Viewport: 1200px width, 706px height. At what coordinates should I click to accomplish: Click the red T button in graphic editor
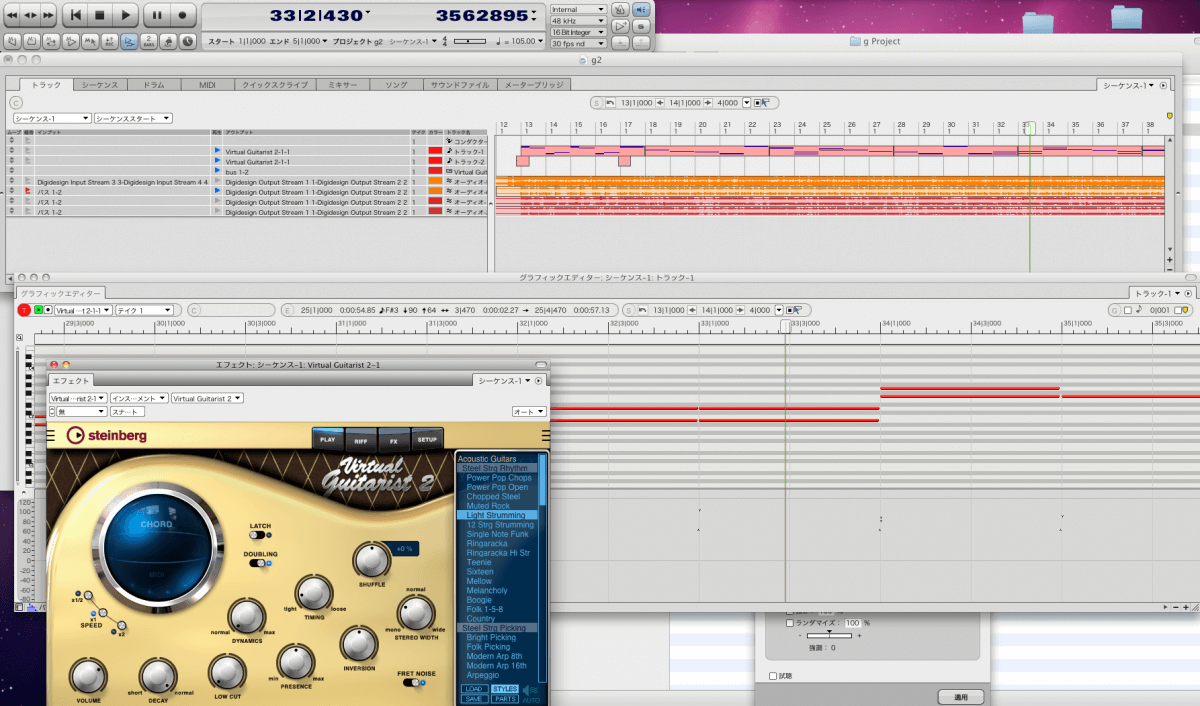pos(24,310)
